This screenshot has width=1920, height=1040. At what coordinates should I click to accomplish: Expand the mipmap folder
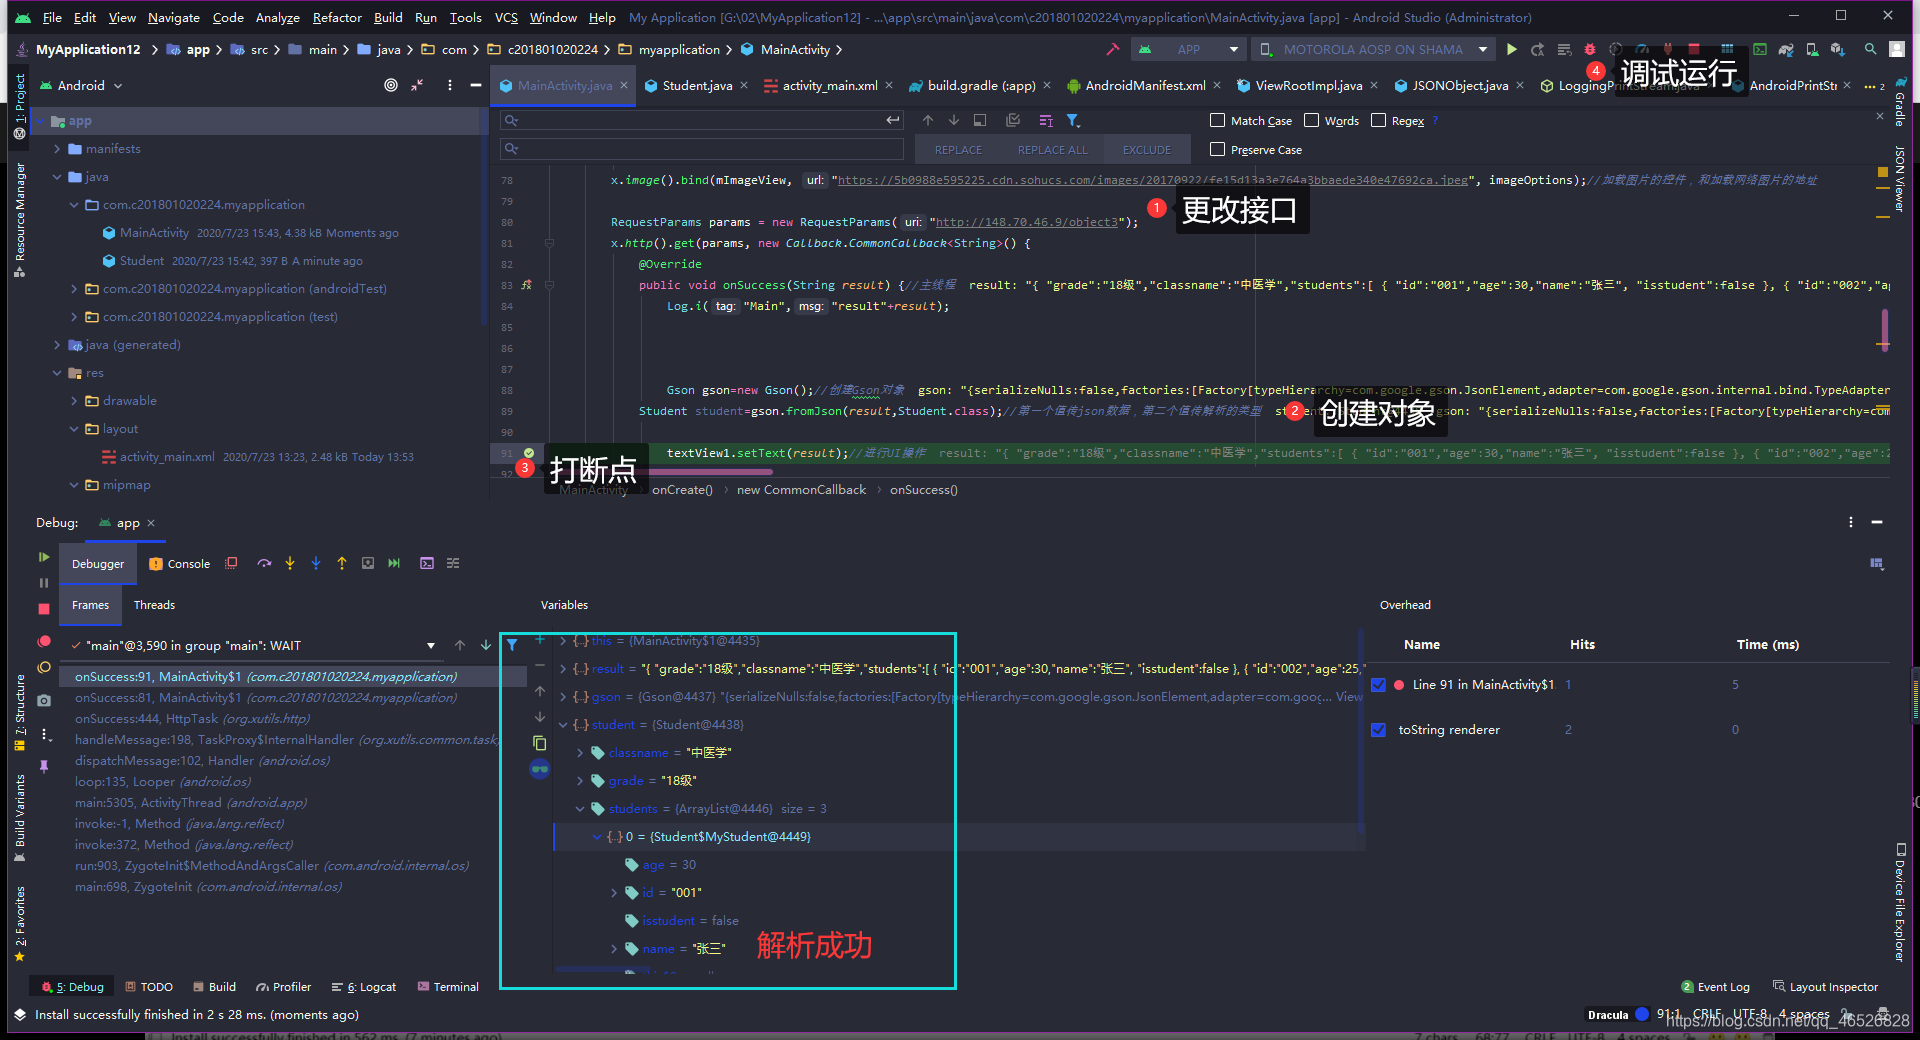74,485
